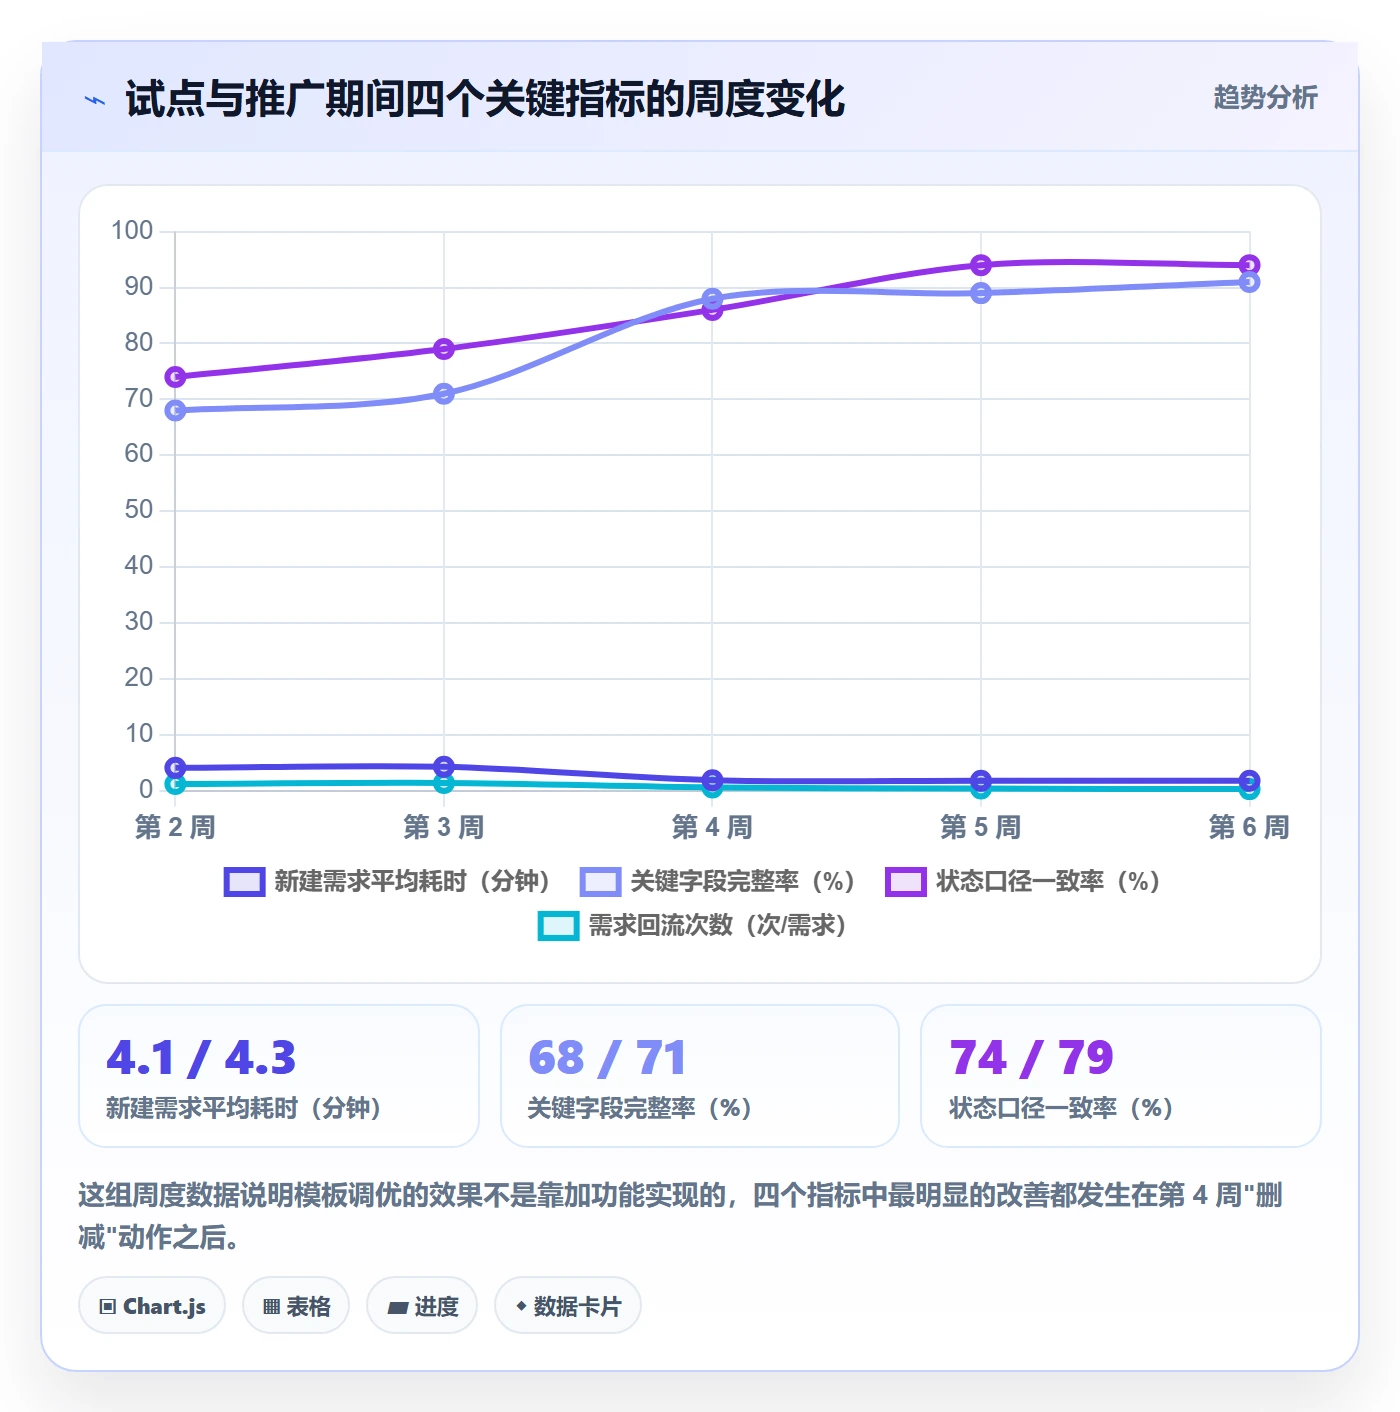Click the 100 y-axis label
Screen dimensions: 1400x1412
pyautogui.click(x=132, y=231)
